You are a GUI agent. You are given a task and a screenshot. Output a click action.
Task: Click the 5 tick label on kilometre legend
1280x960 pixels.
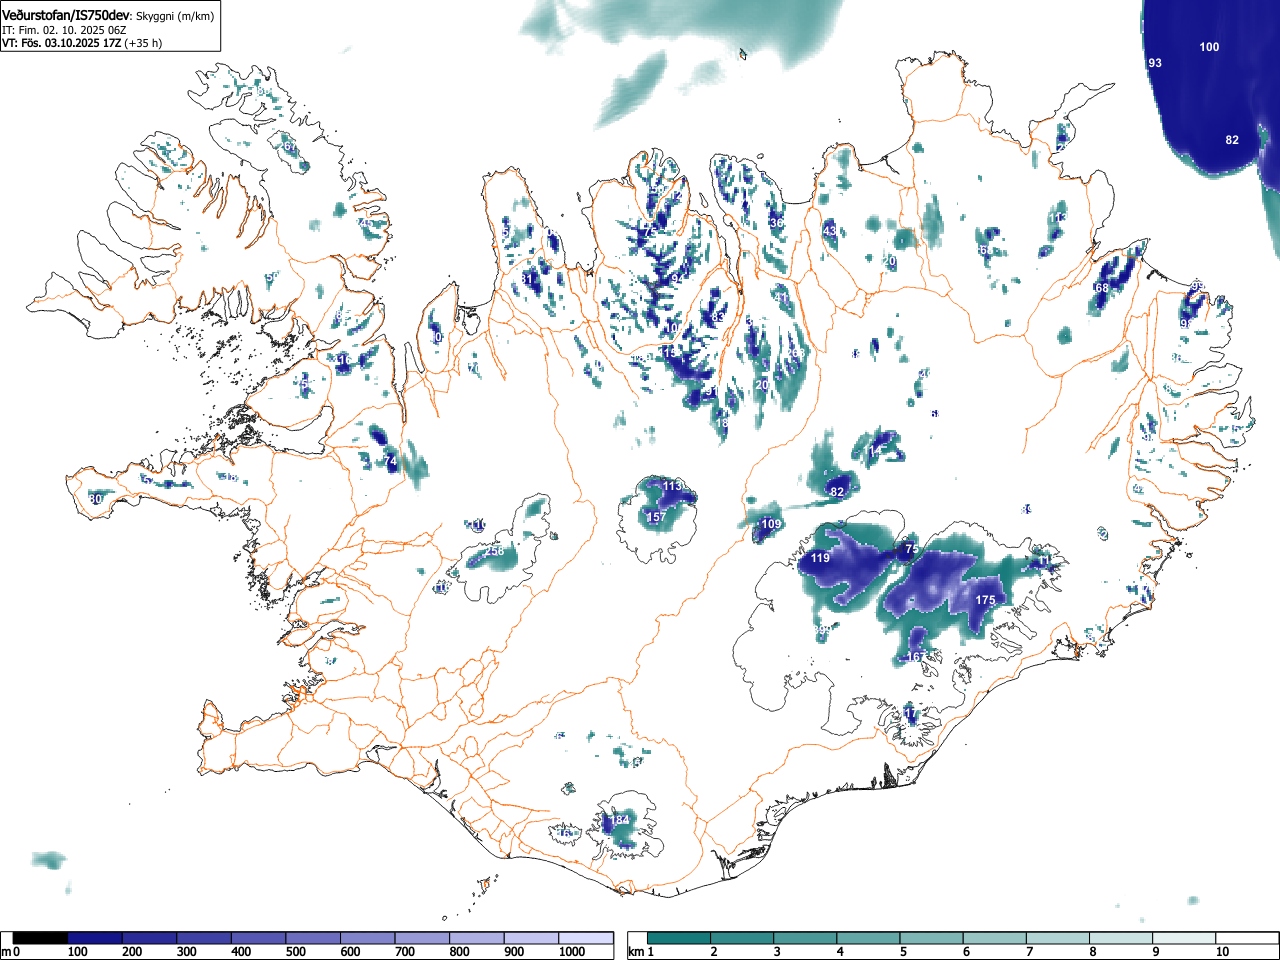click(902, 952)
